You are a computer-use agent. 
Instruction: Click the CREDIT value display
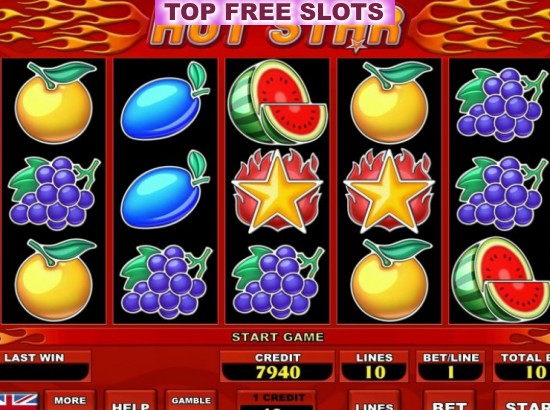pos(277,372)
